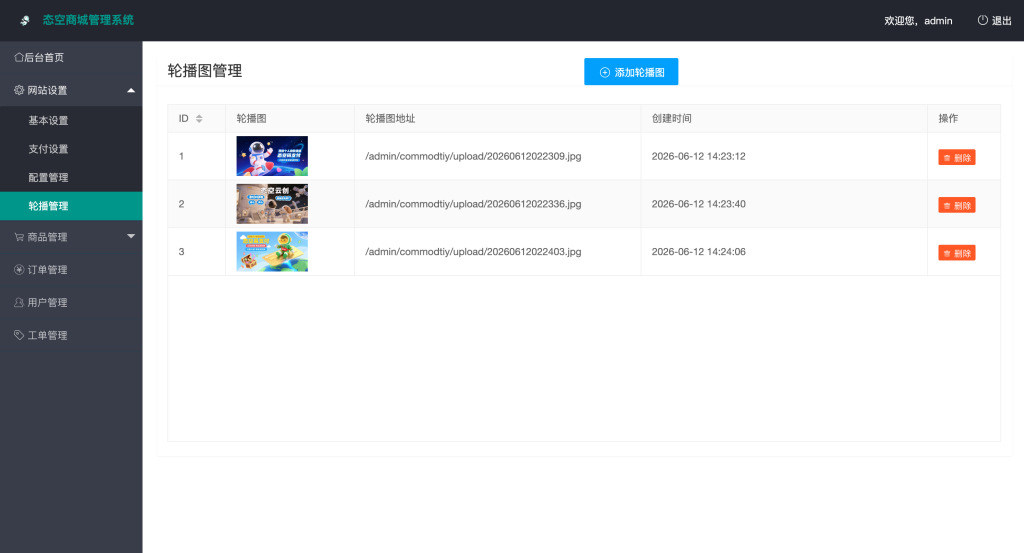
Task: Click the timestamp 2026-06-12 14:23:40
Action: (698, 204)
